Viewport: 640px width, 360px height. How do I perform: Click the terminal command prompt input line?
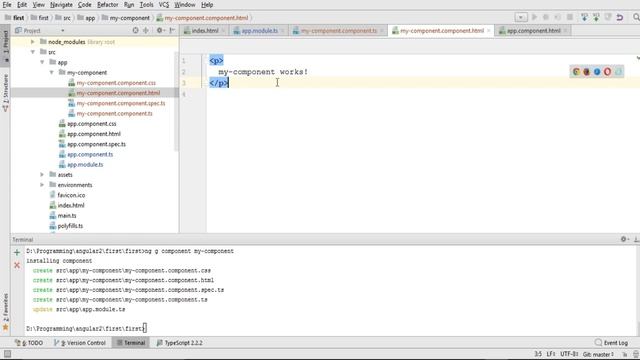[x=86, y=328]
